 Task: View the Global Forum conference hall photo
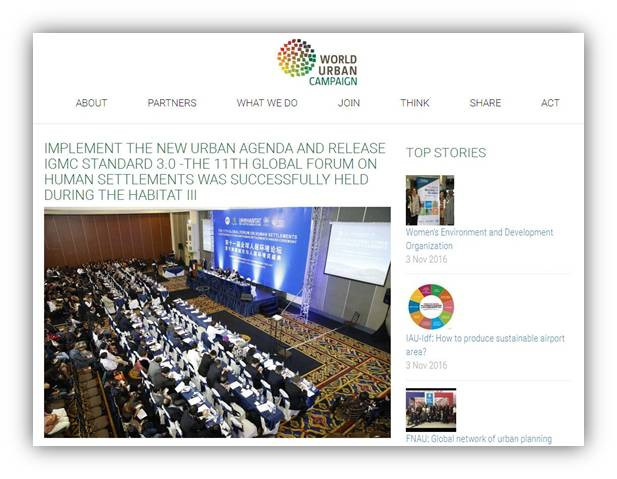[x=217, y=322]
